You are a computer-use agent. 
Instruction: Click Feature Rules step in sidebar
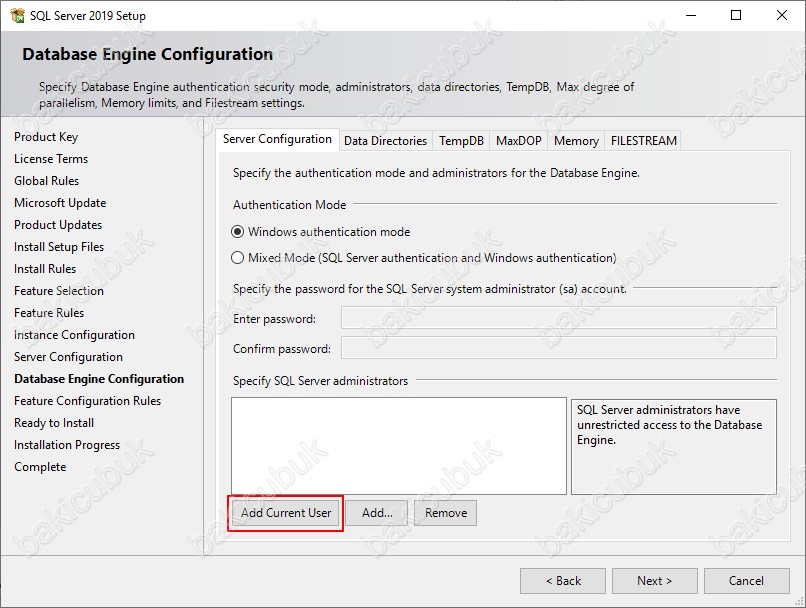coord(49,313)
